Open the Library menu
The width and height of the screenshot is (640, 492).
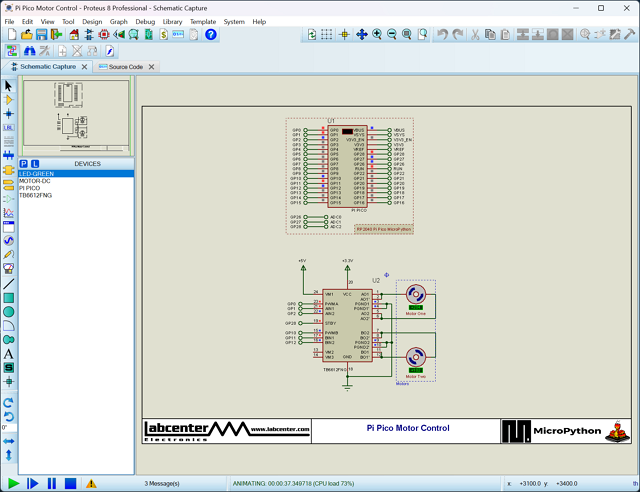click(172, 22)
